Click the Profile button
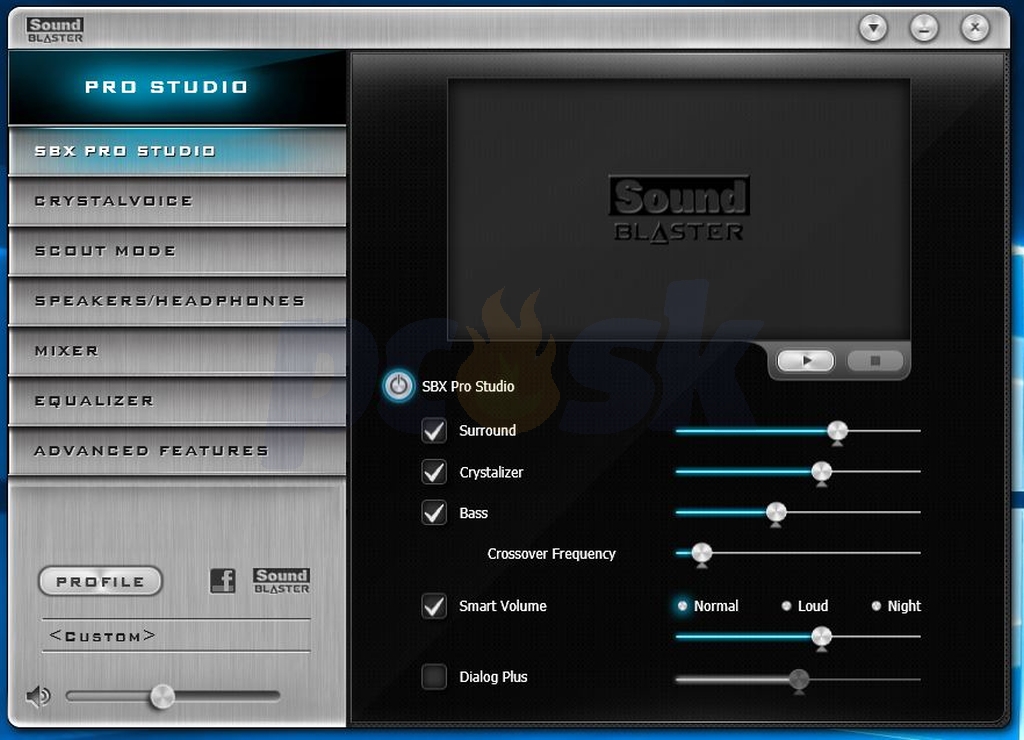1024x740 pixels. click(101, 581)
